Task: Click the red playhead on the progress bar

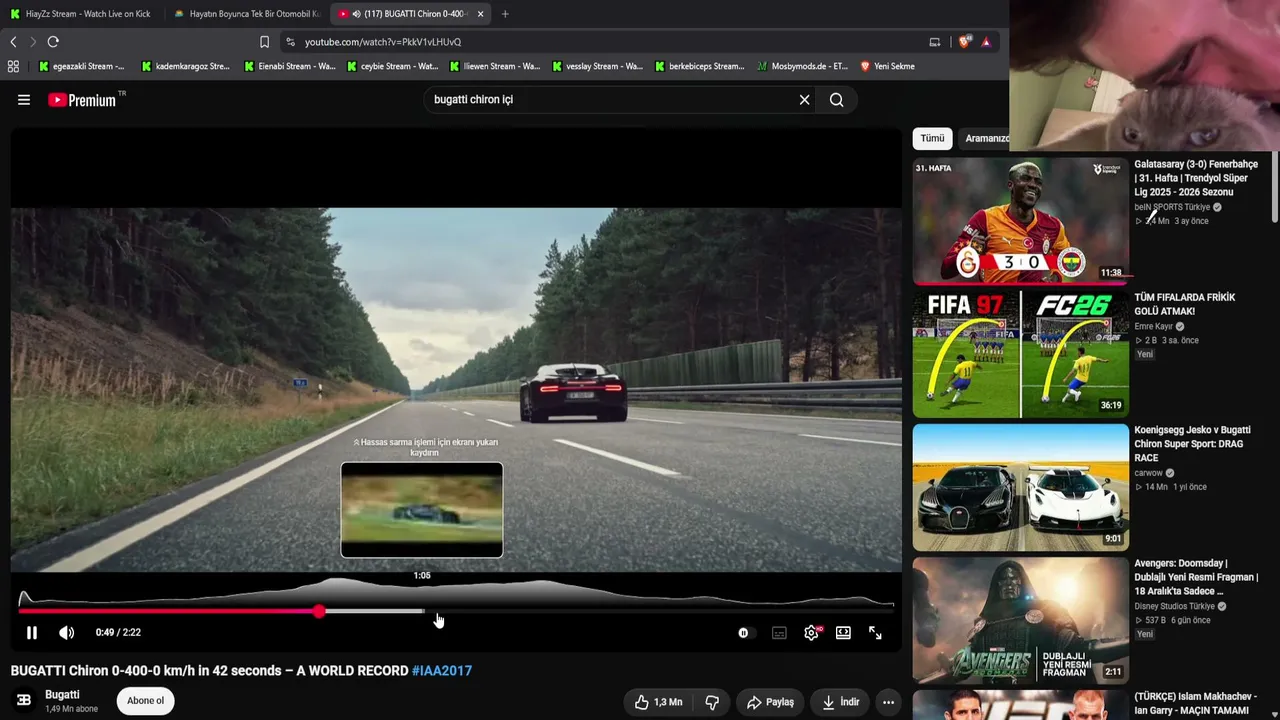Action: [318, 611]
